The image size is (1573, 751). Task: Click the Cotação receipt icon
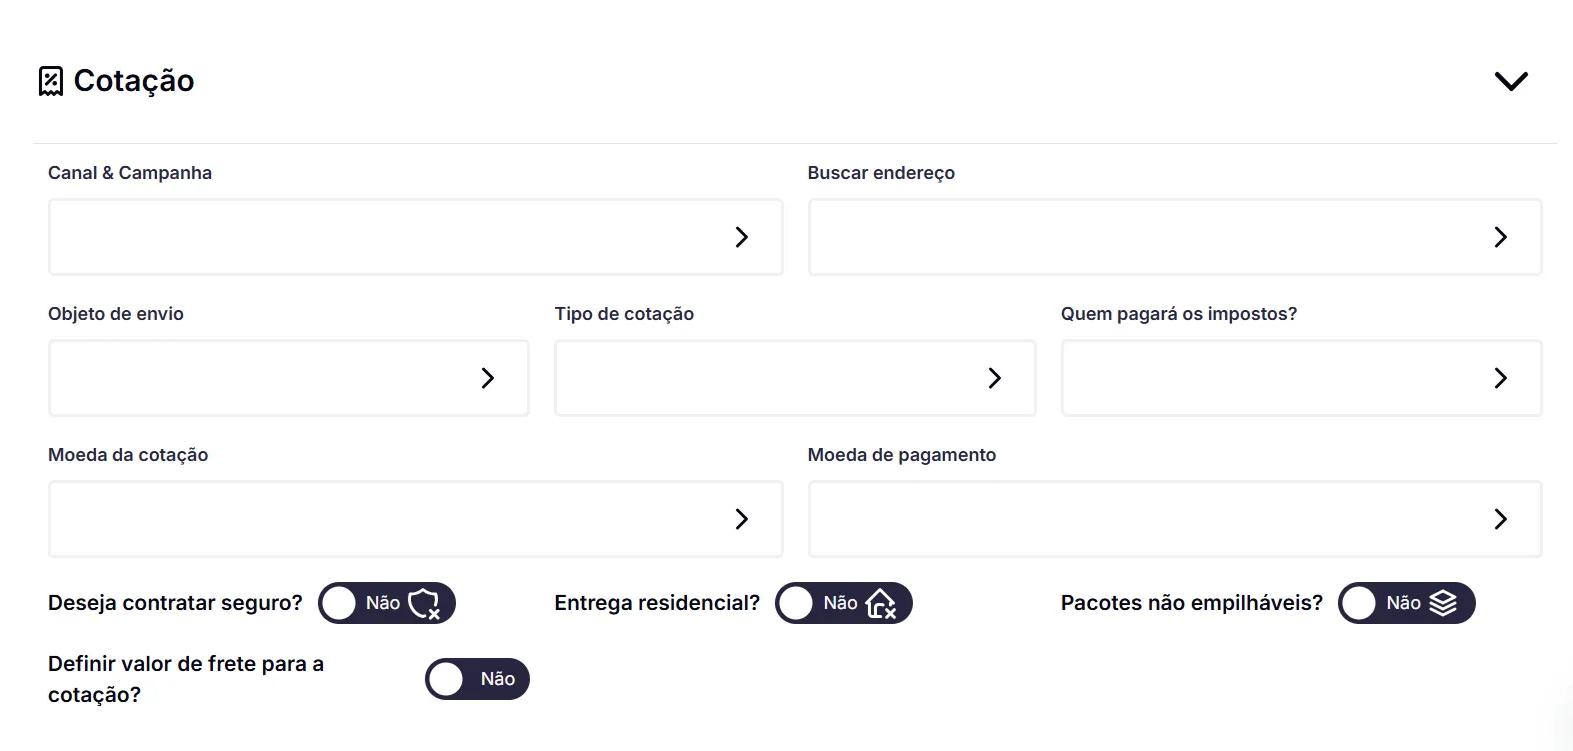tap(51, 81)
